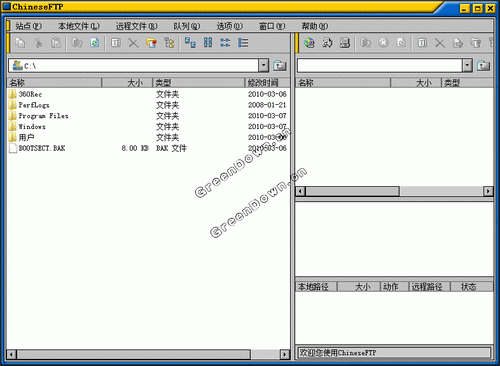500x366 pixels.
Task: Go up one folder in local pane
Action: [280, 66]
